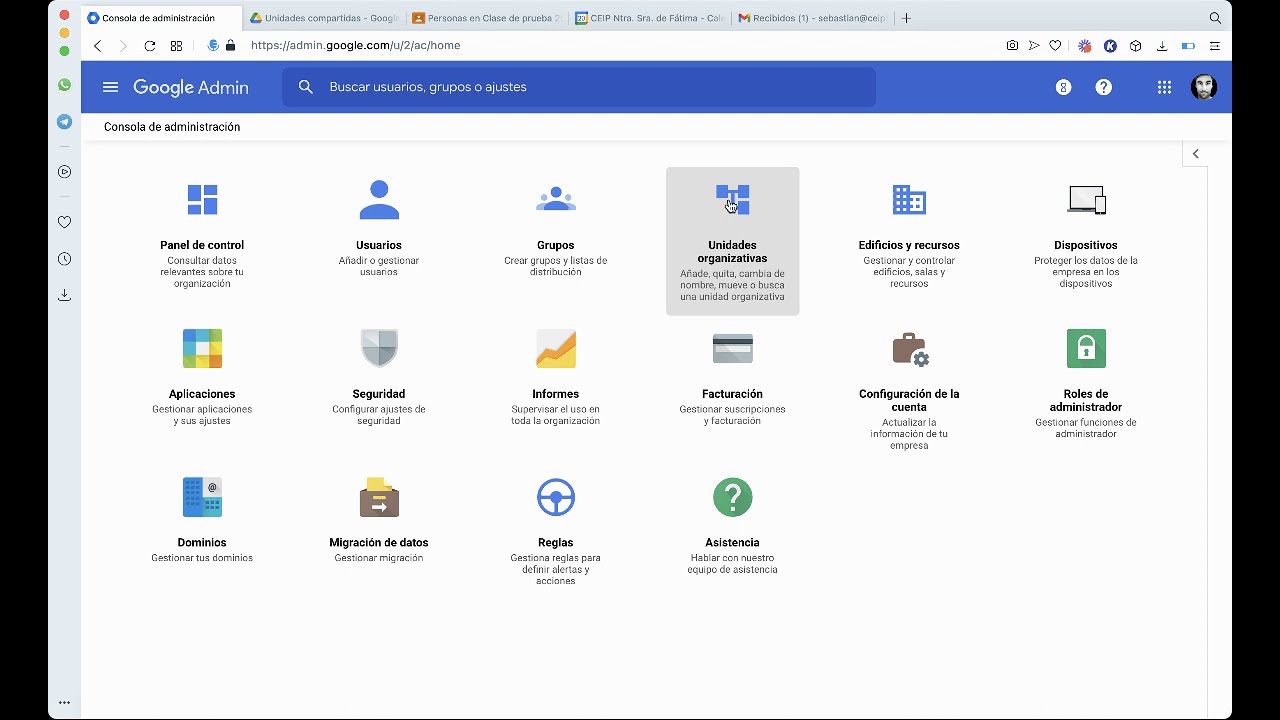
Task: Click the browser snapshot camera icon
Action: pos(1012,46)
